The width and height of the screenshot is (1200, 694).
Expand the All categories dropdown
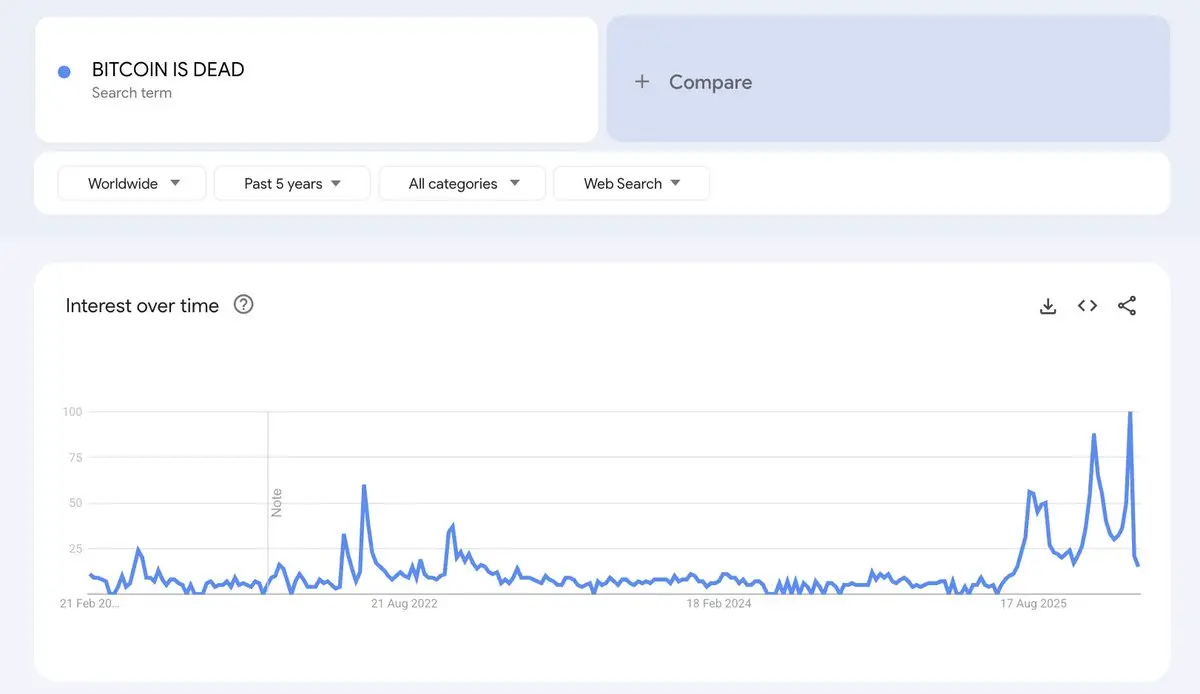(463, 184)
